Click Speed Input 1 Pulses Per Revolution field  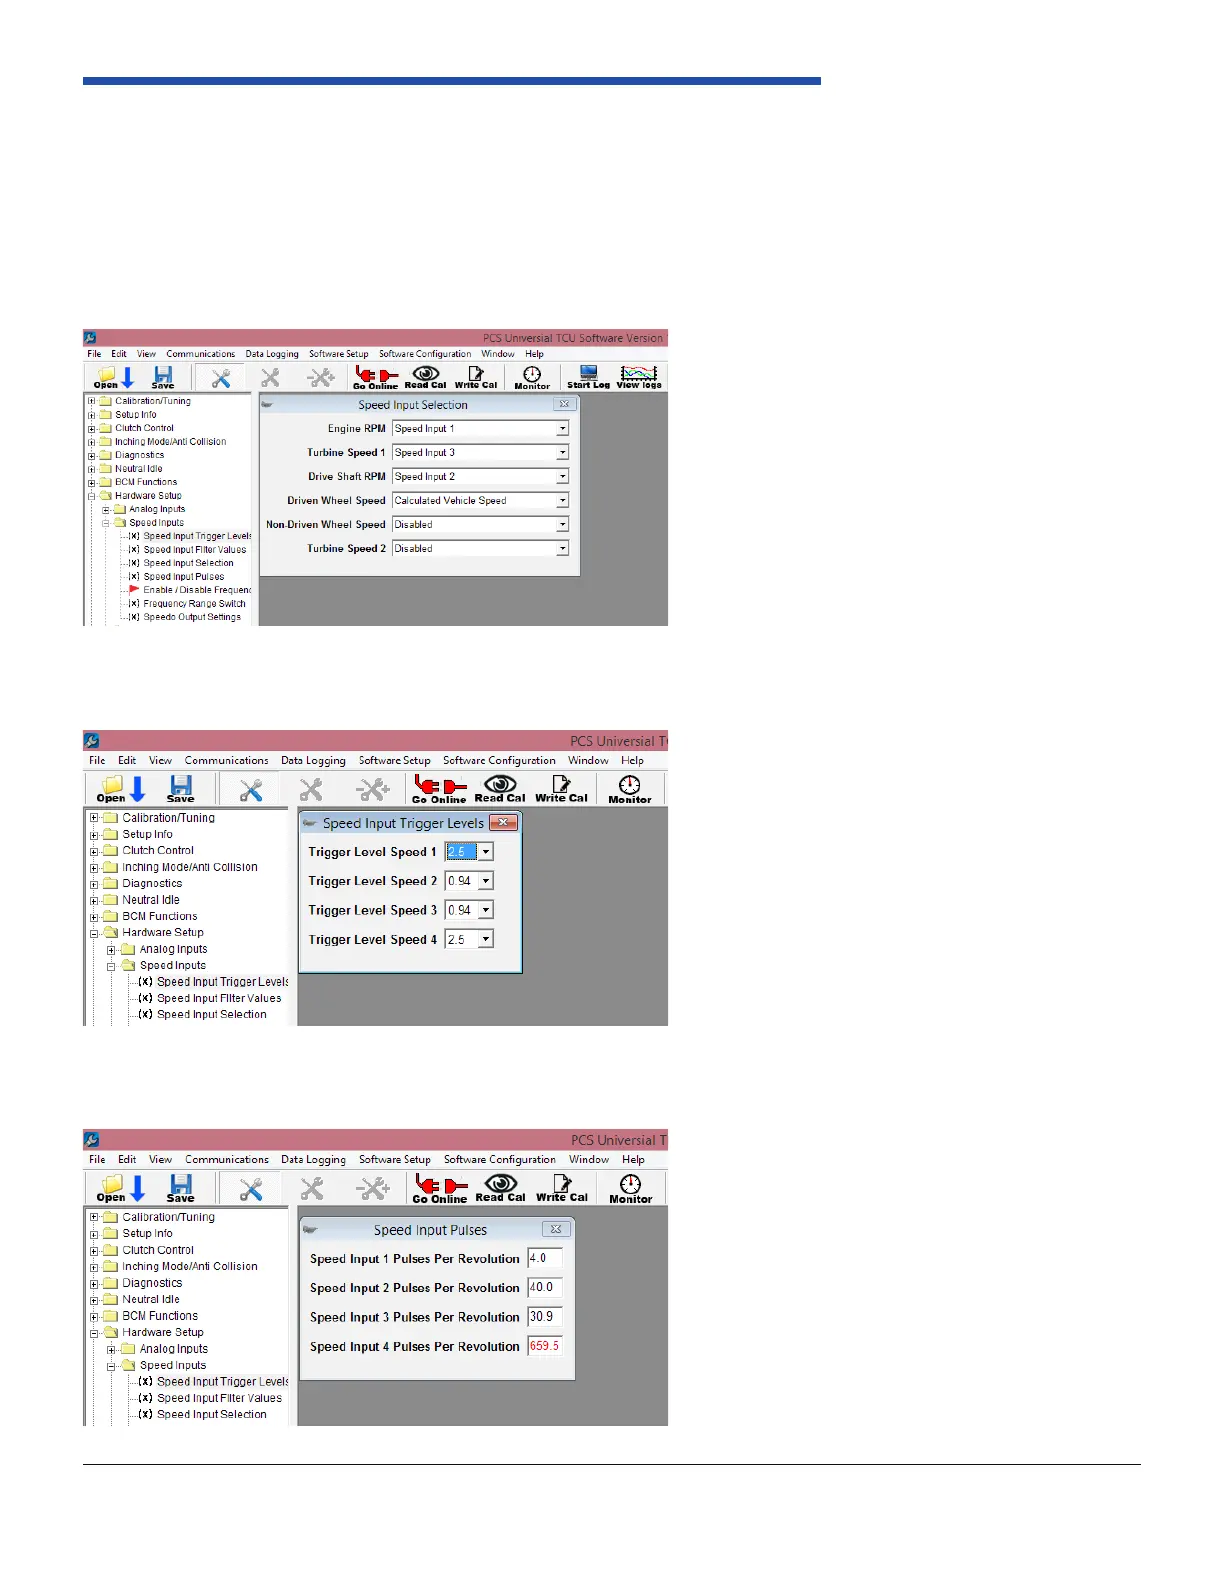[x=545, y=1259]
